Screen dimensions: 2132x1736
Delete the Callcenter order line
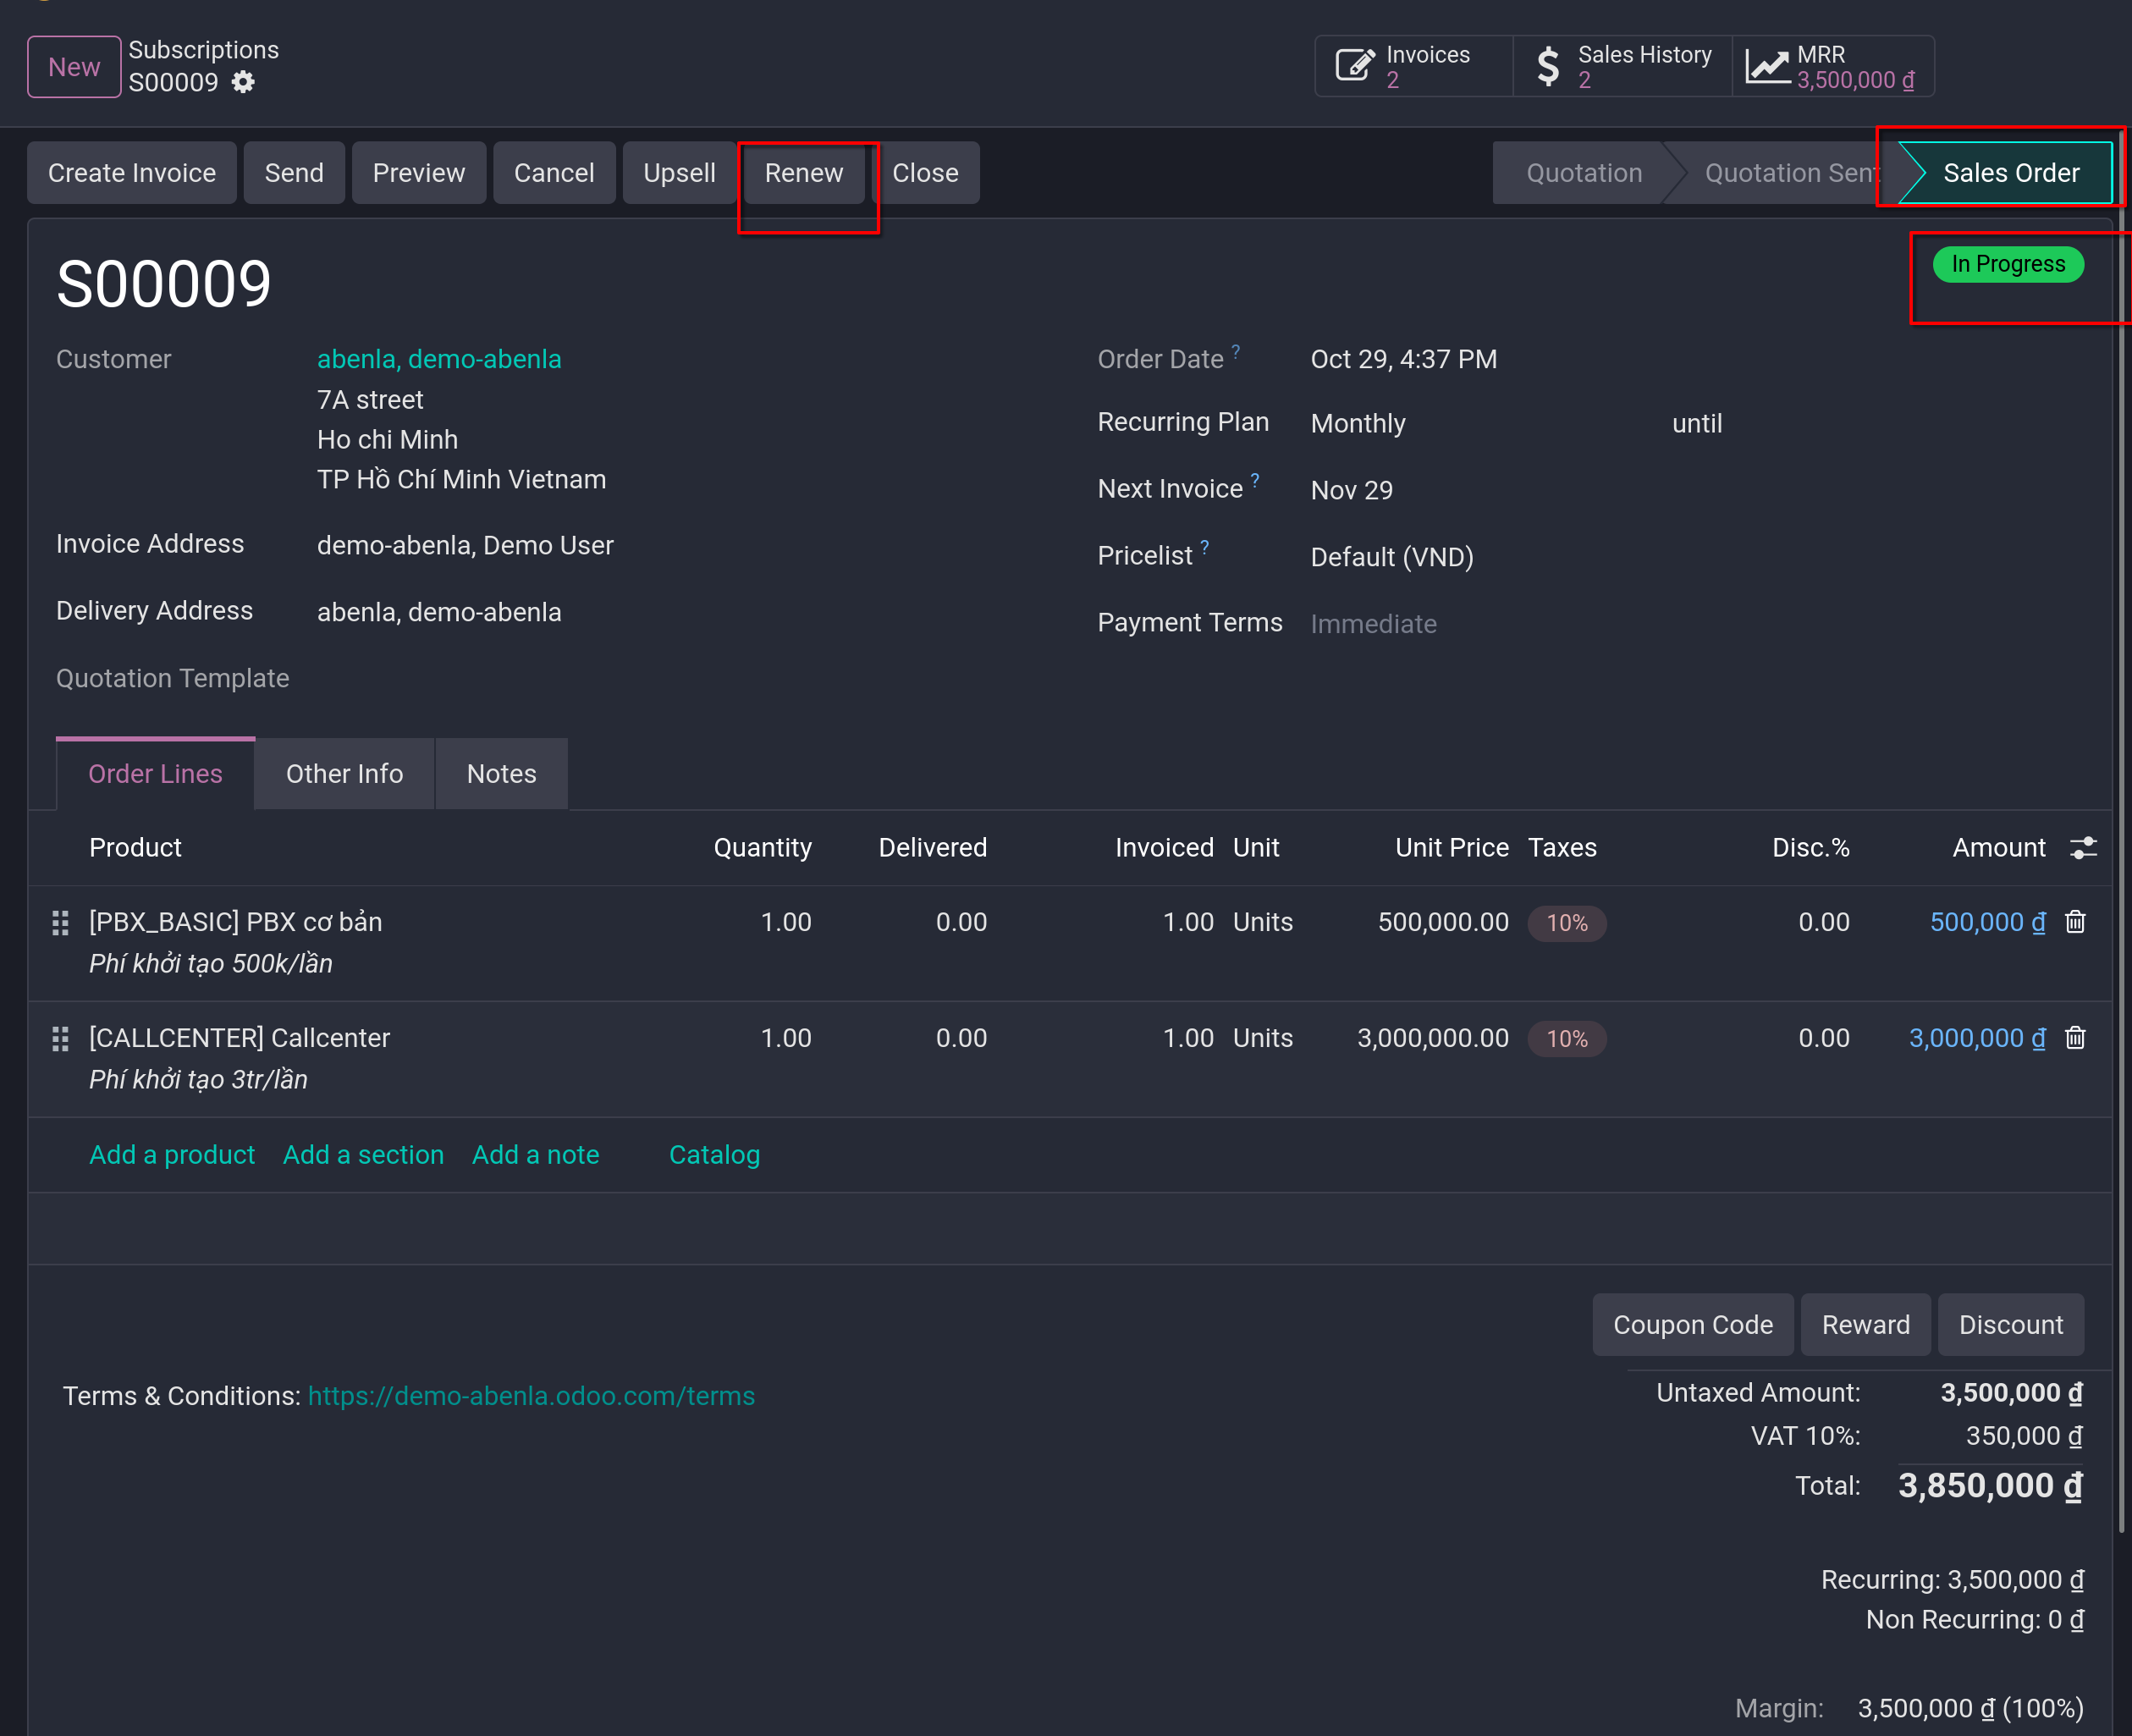[x=2075, y=1037]
